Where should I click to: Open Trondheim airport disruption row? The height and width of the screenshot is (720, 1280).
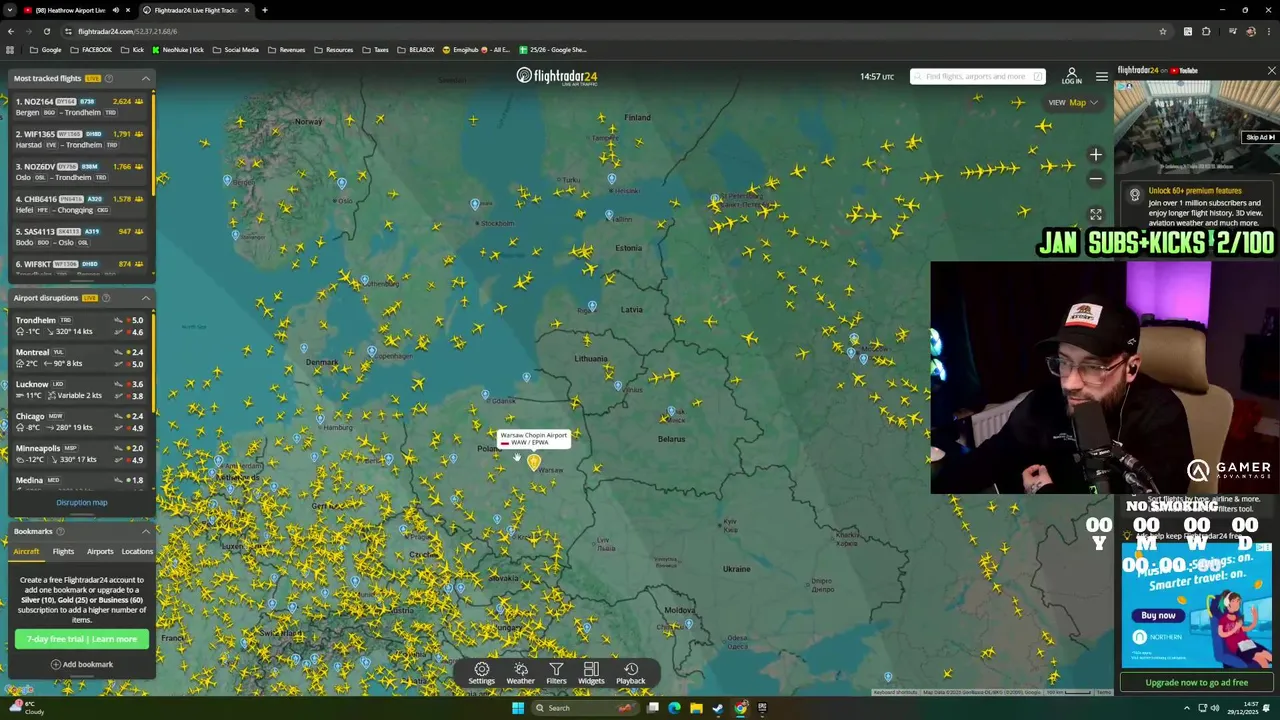point(78,325)
